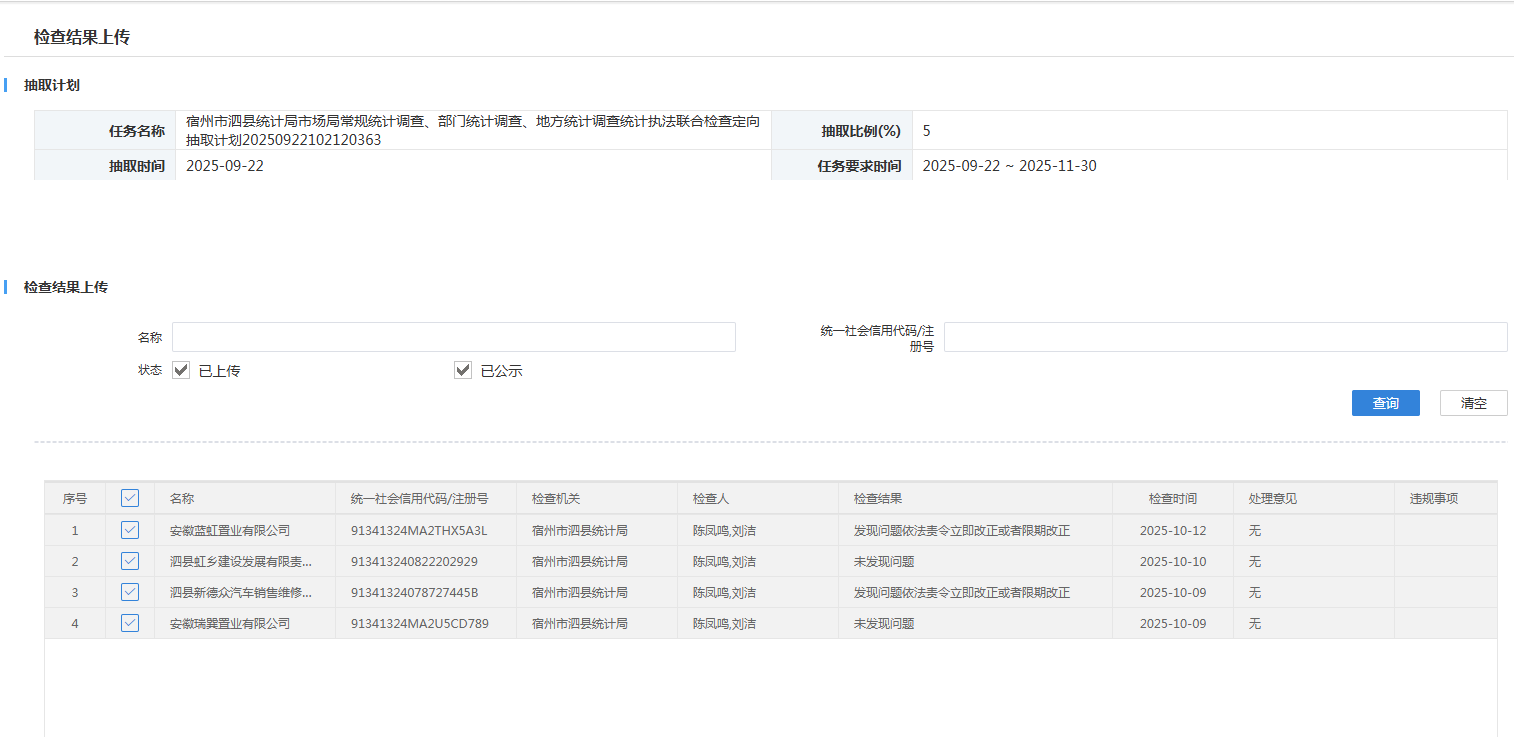
Task: Click the 违规事项 column header
Action: [x=1433, y=498]
